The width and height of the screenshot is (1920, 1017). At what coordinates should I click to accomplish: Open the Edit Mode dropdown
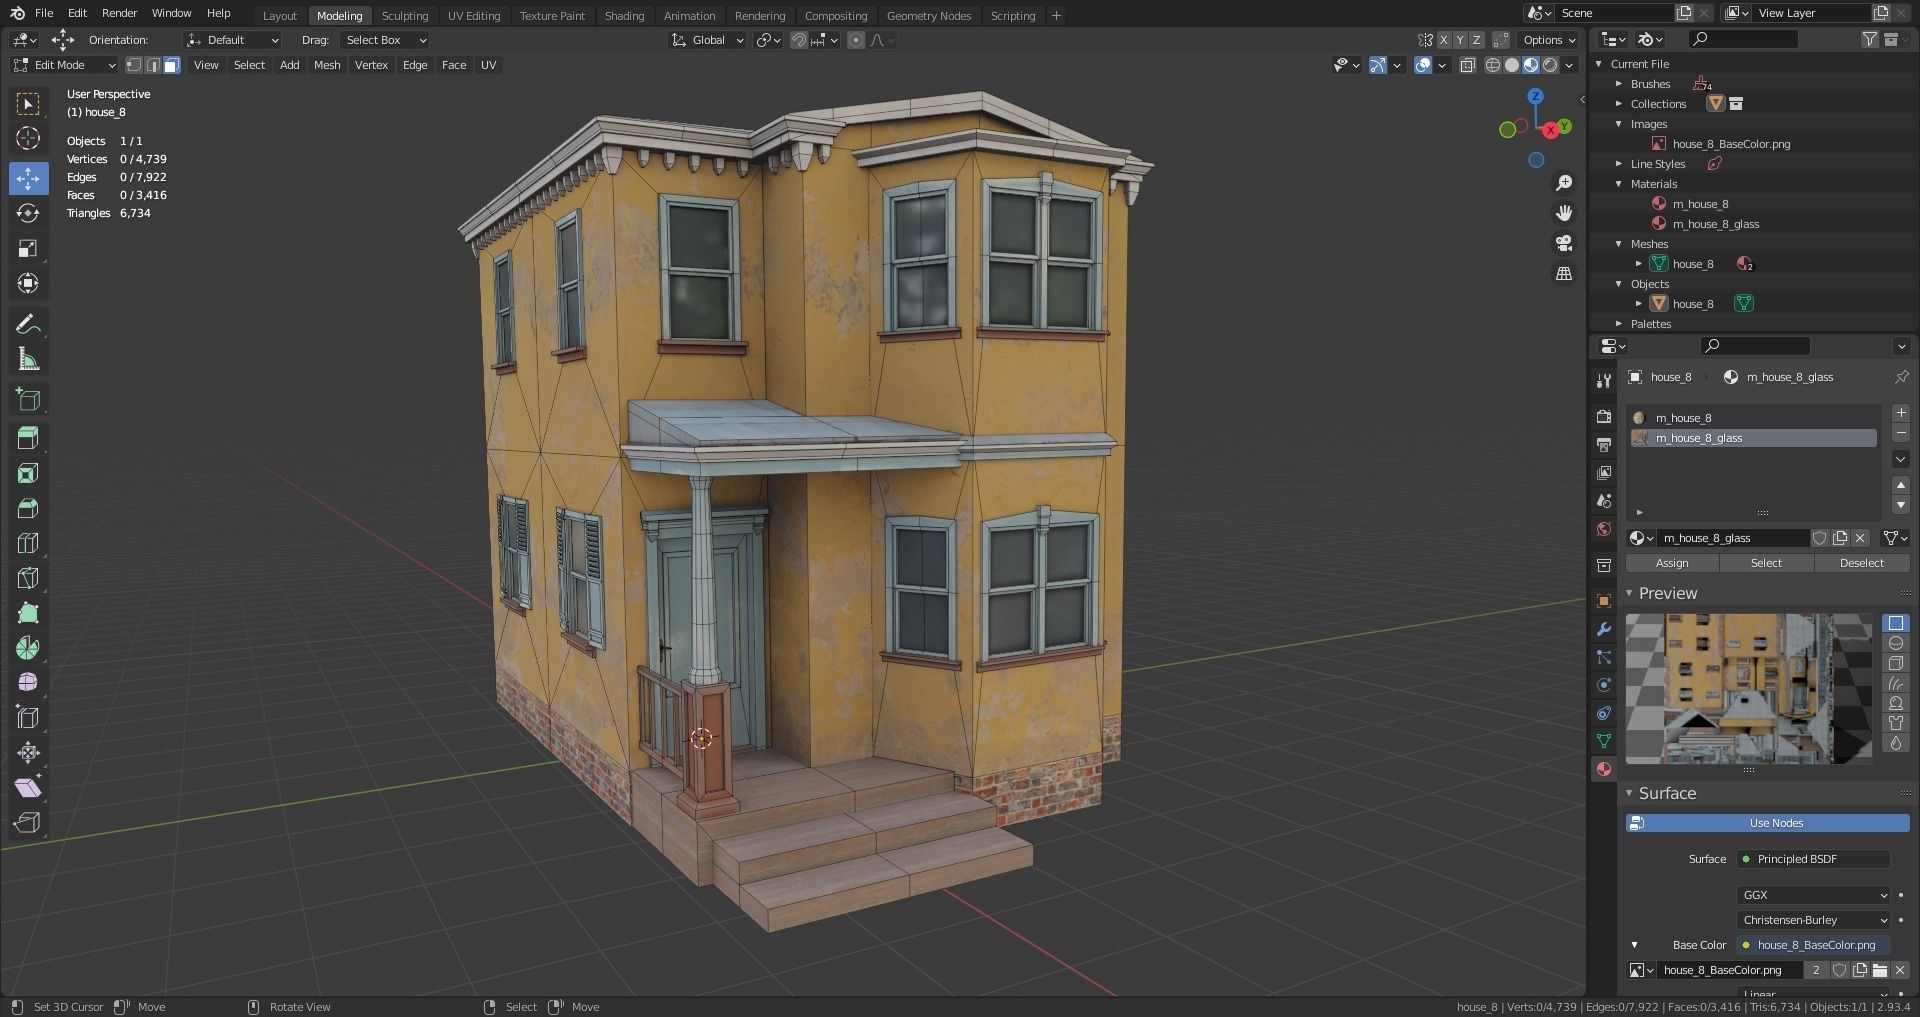pos(64,65)
